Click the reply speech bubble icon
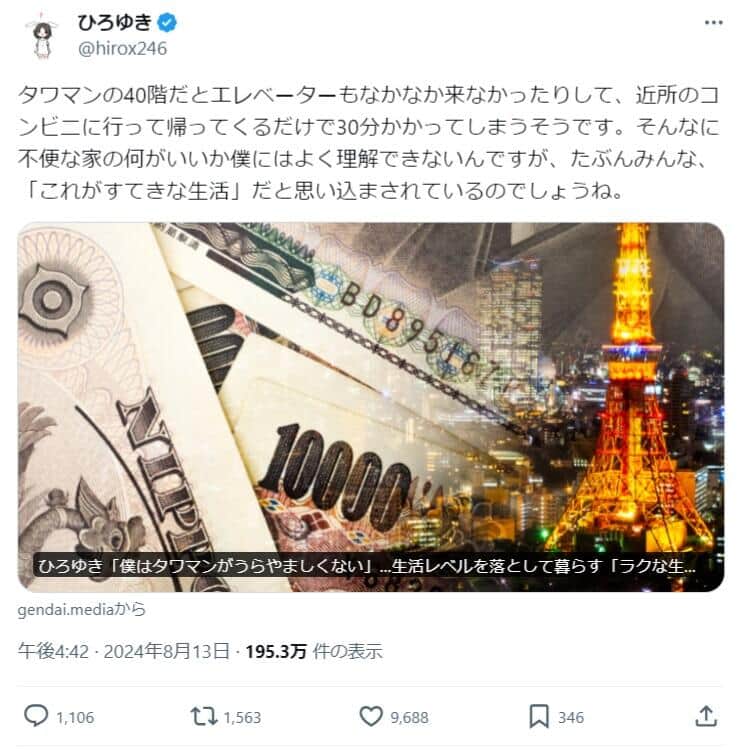Image resolution: width=742 pixels, height=750 pixels. coord(36,716)
